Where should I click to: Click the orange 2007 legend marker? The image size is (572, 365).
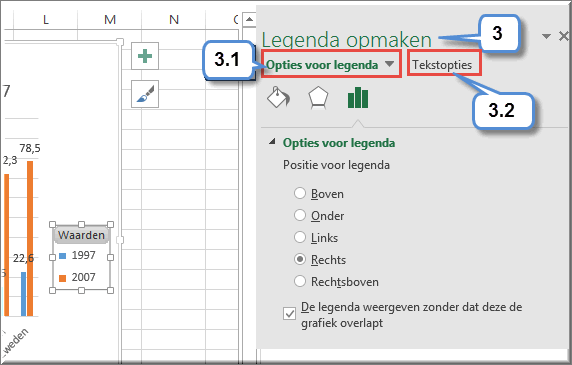tap(62, 278)
